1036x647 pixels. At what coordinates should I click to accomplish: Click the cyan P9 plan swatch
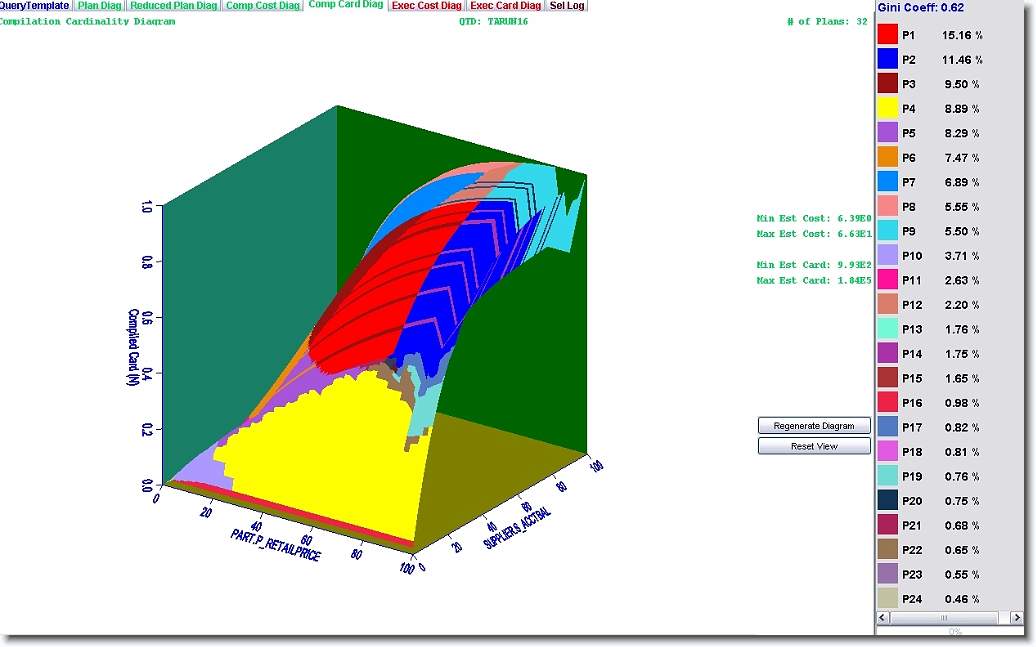(888, 231)
